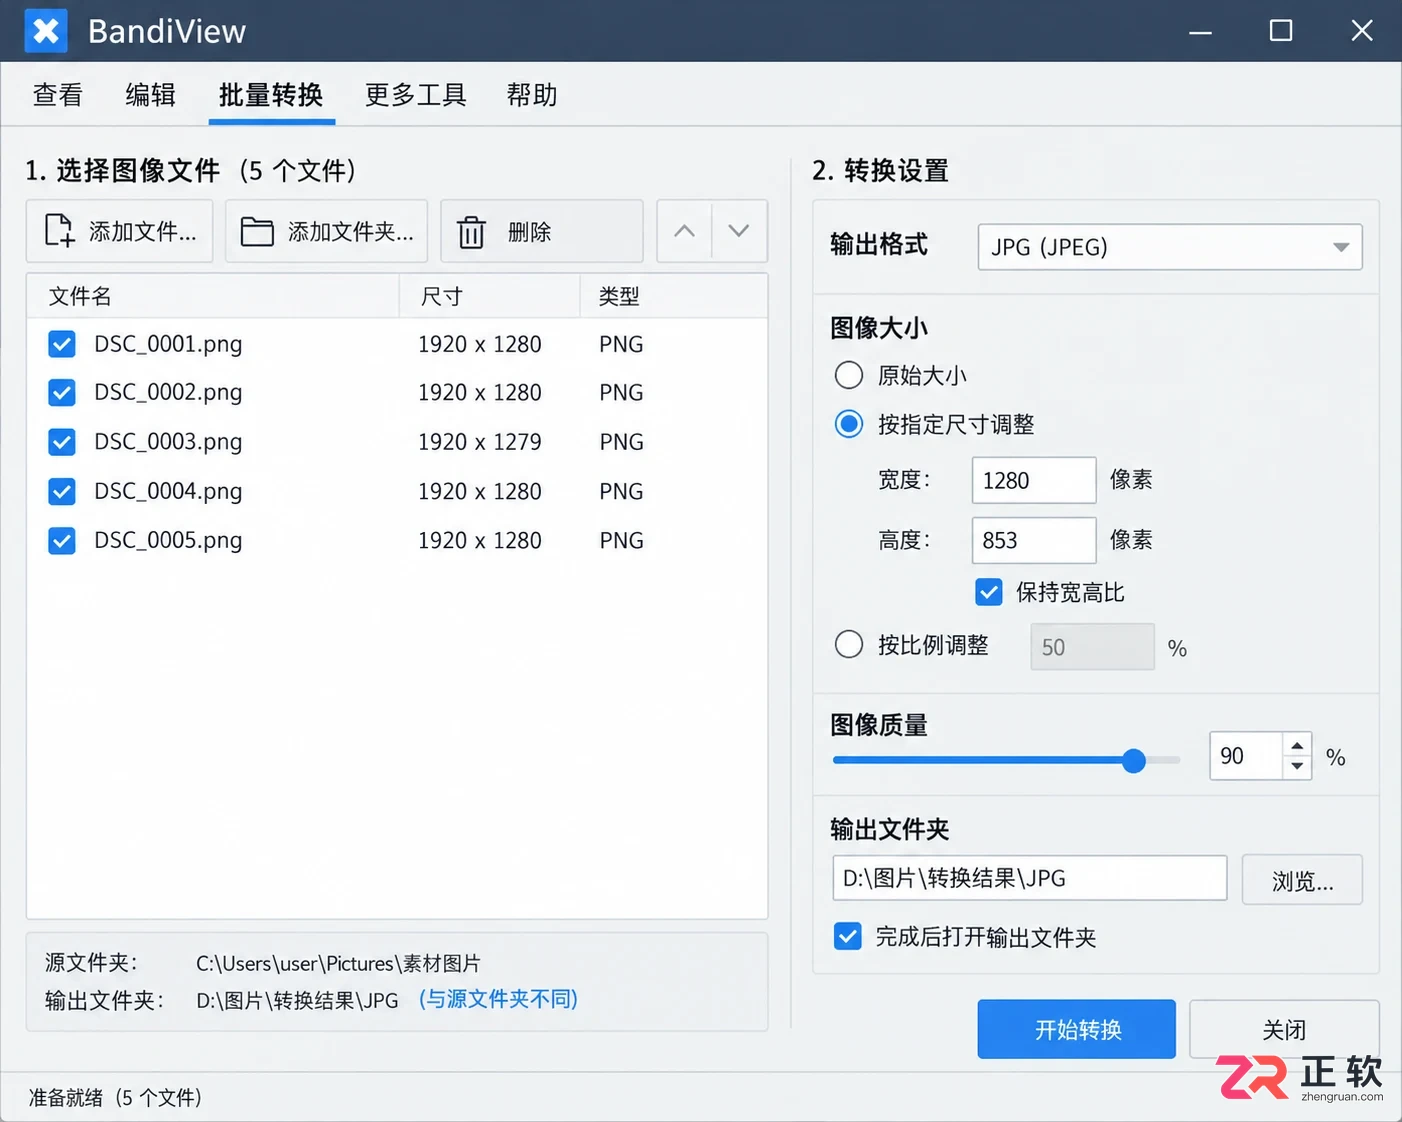Click the size cell 1920 x 1279
Viewport: 1402px width, 1122px height.
480,442
